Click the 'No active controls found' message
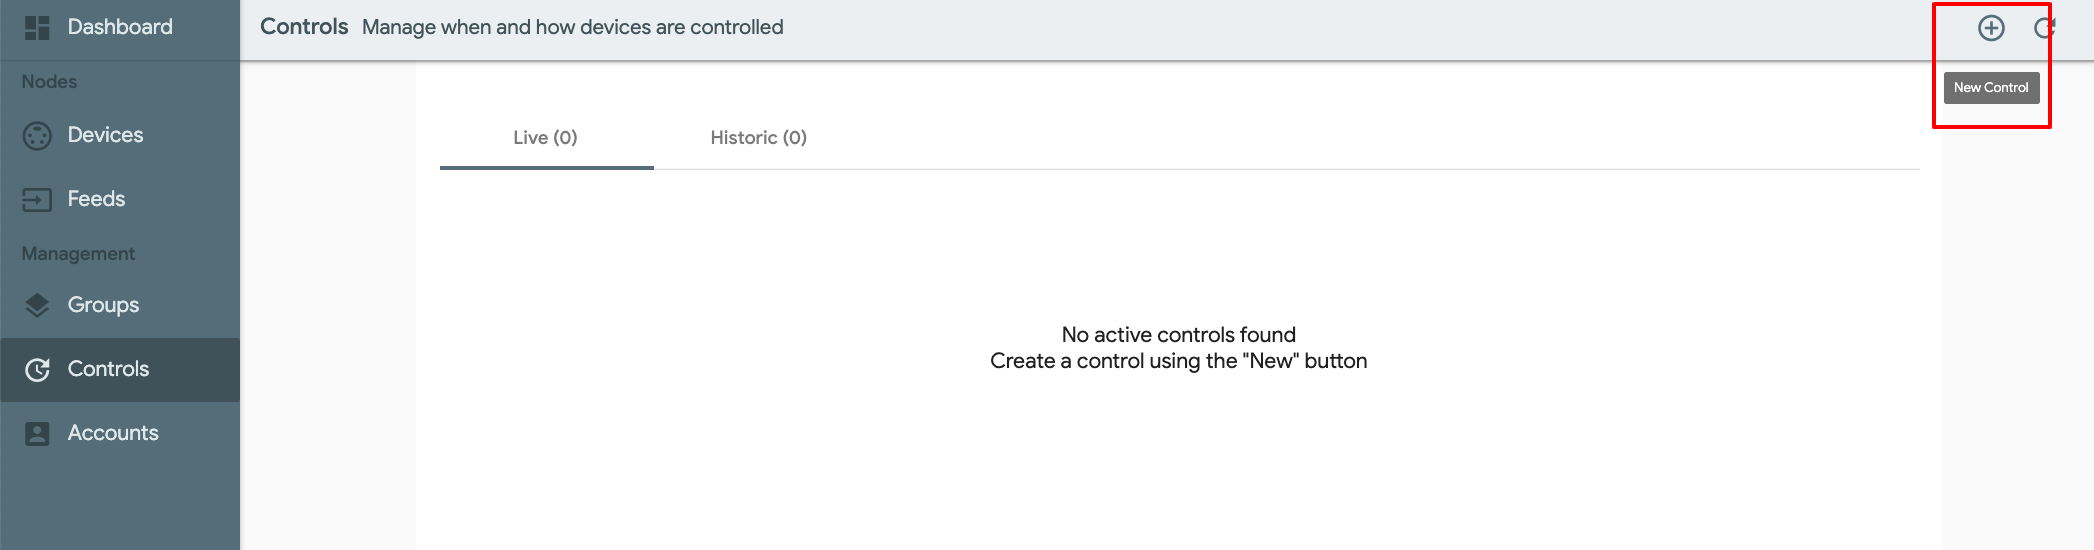The image size is (2094, 550). click(x=1179, y=335)
